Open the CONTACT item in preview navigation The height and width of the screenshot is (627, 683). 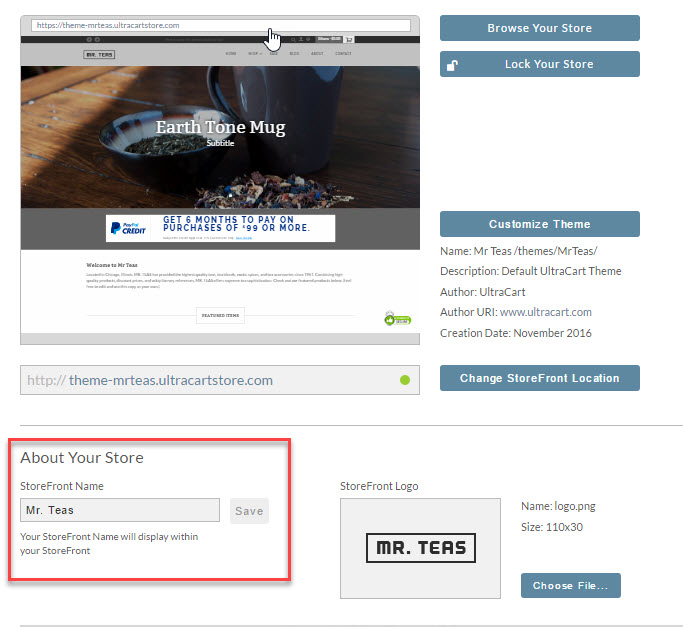[x=343, y=54]
